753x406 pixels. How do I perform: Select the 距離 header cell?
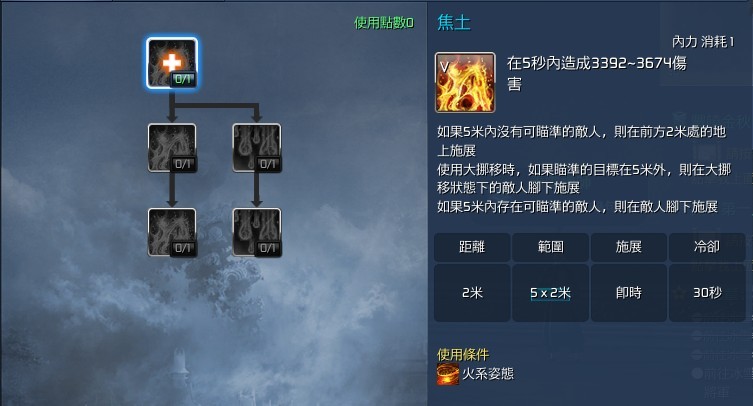tap(472, 247)
